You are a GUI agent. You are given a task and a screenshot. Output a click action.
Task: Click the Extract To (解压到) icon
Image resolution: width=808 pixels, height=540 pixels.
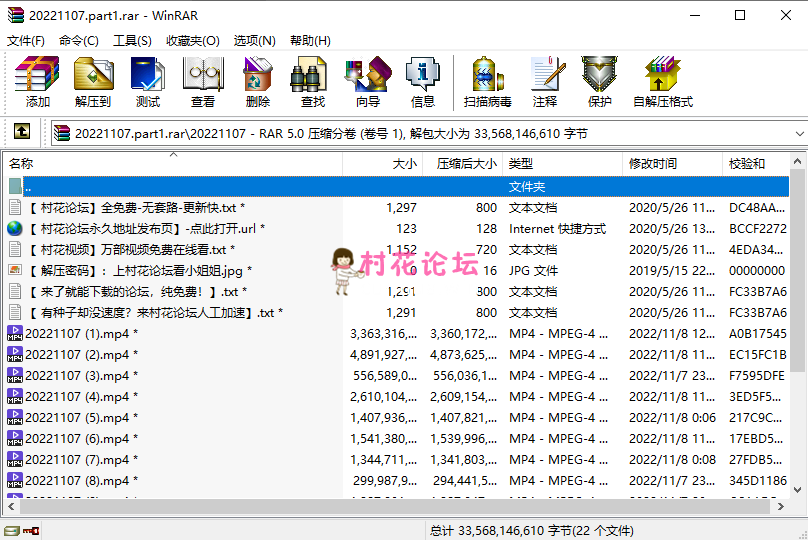point(92,81)
